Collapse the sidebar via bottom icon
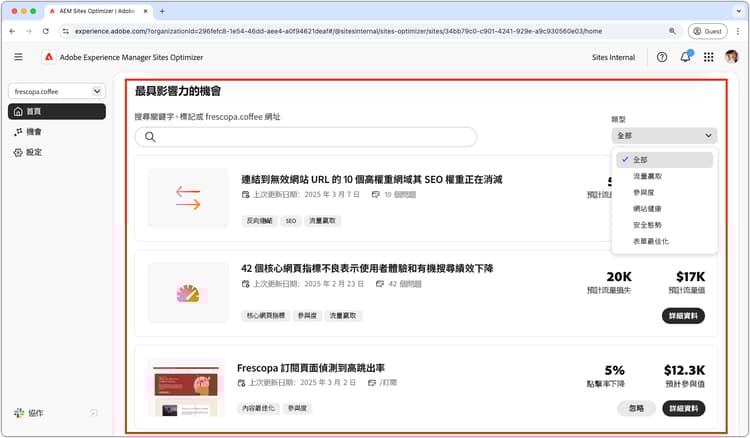 click(94, 413)
